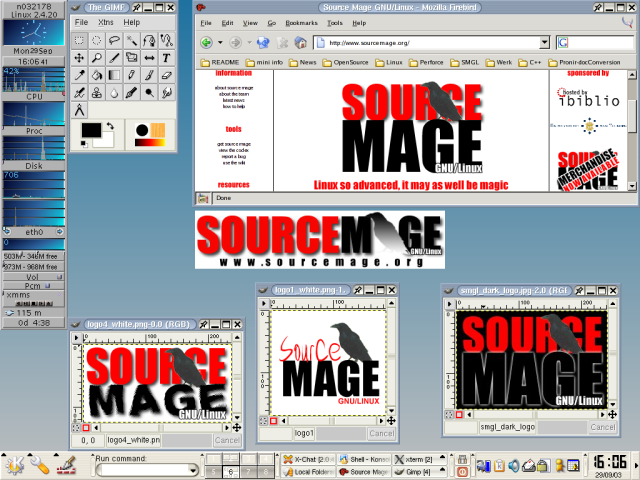
Task: Open the Back button history dropdown arrow
Action: point(219,43)
